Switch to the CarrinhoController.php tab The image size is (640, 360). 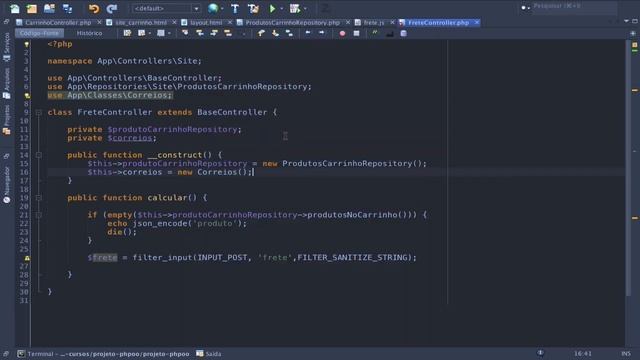(x=58, y=22)
